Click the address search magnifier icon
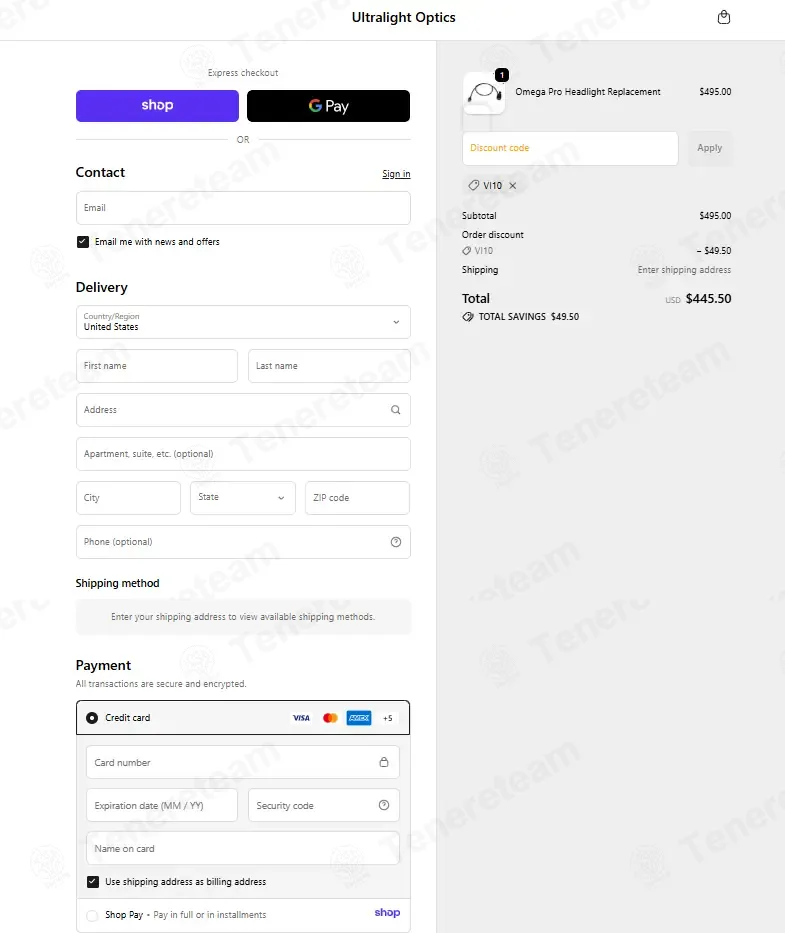The image size is (785, 933). (396, 410)
